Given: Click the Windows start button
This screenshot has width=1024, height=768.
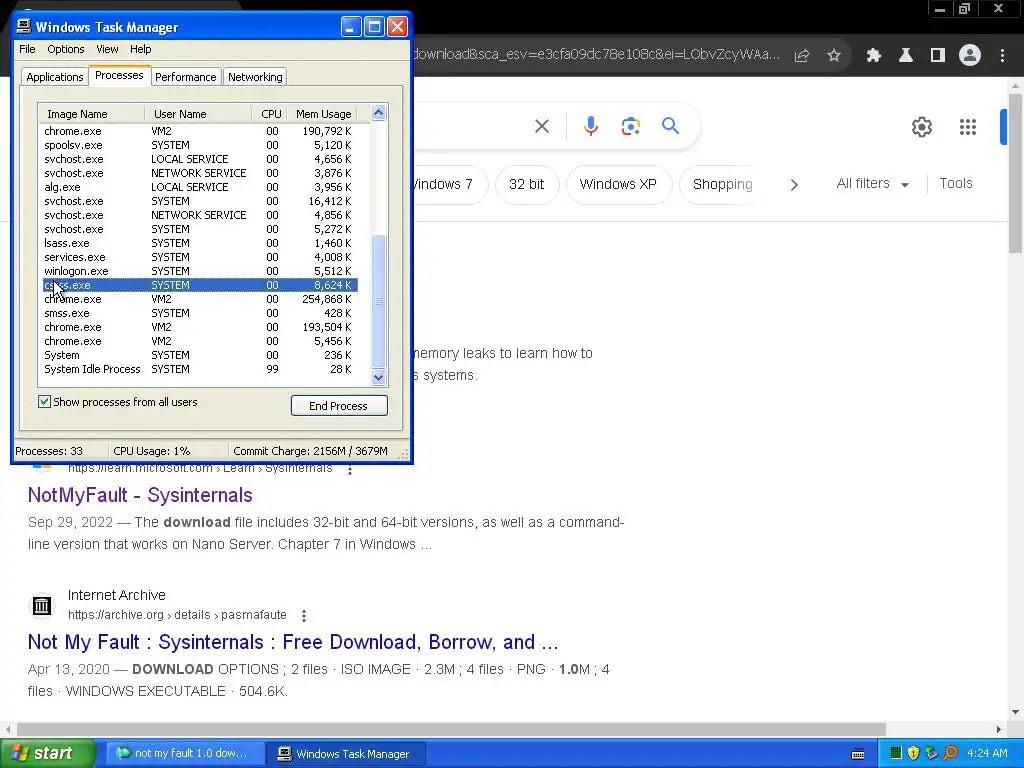Looking at the screenshot, I should click(x=48, y=754).
